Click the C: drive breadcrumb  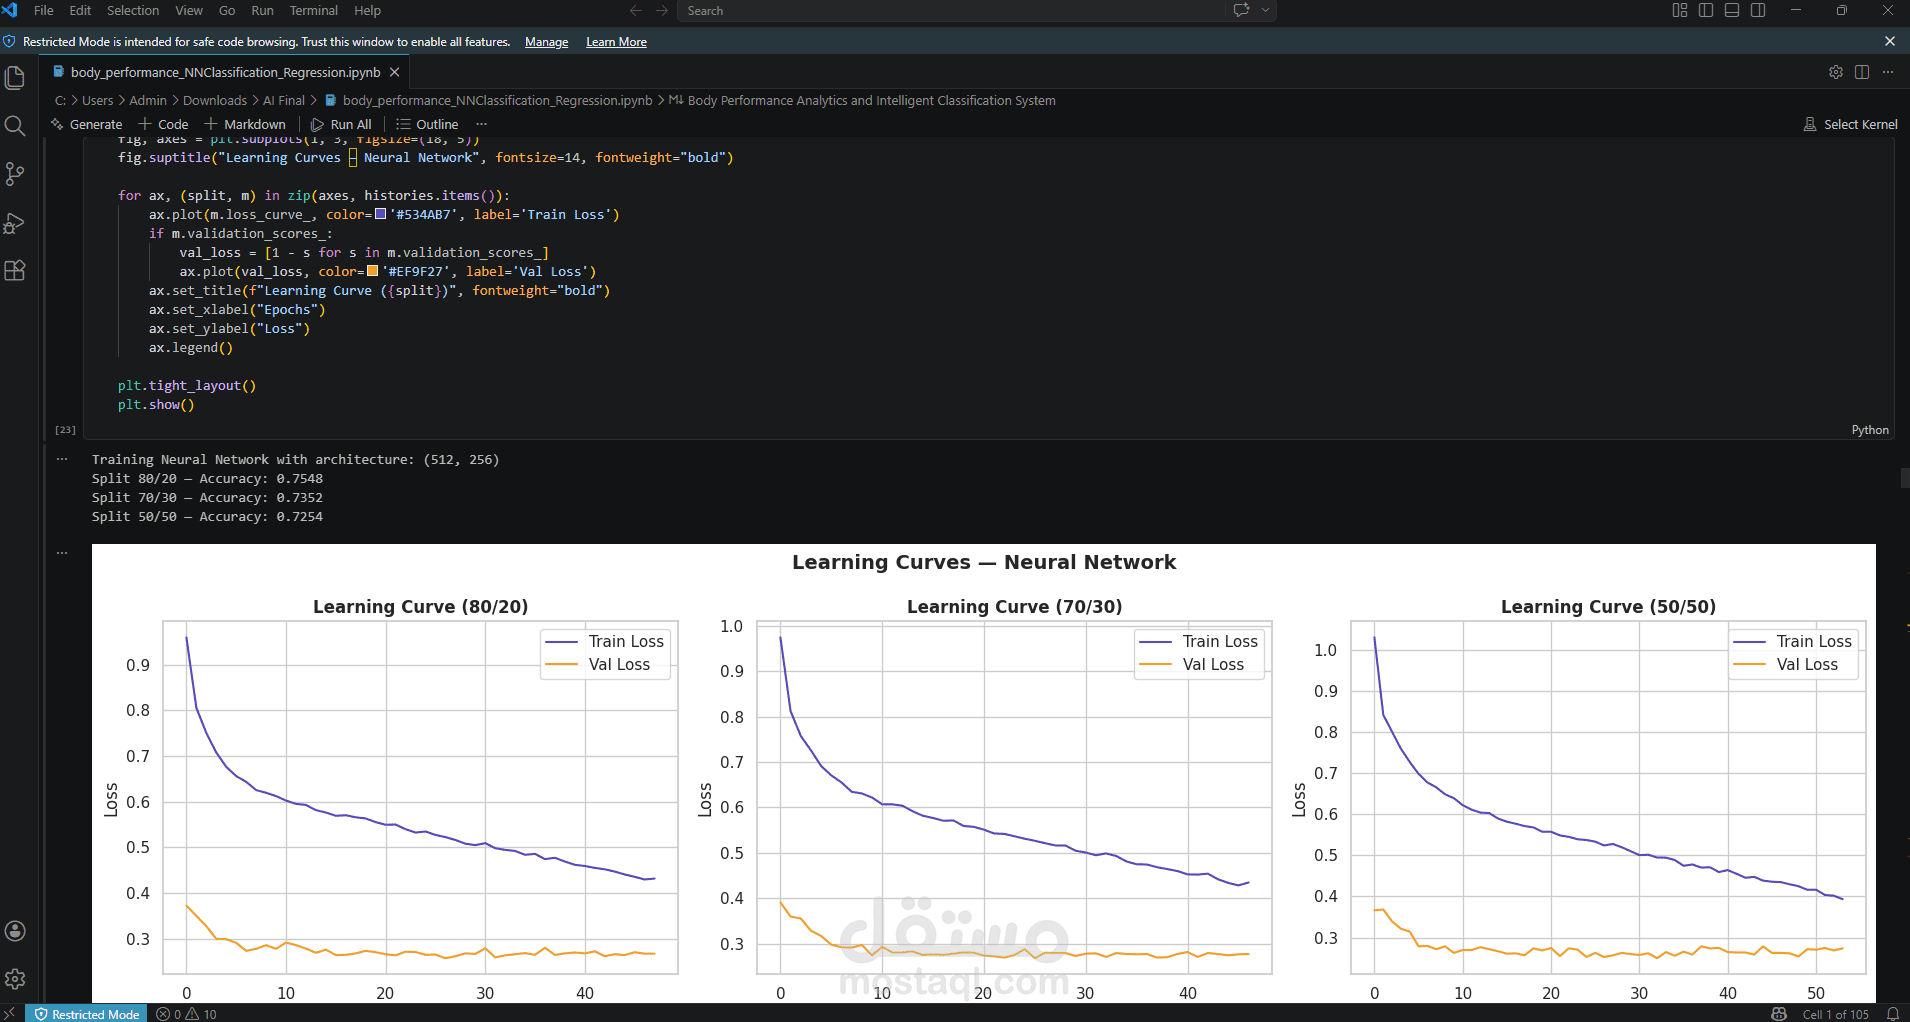pyautogui.click(x=60, y=100)
